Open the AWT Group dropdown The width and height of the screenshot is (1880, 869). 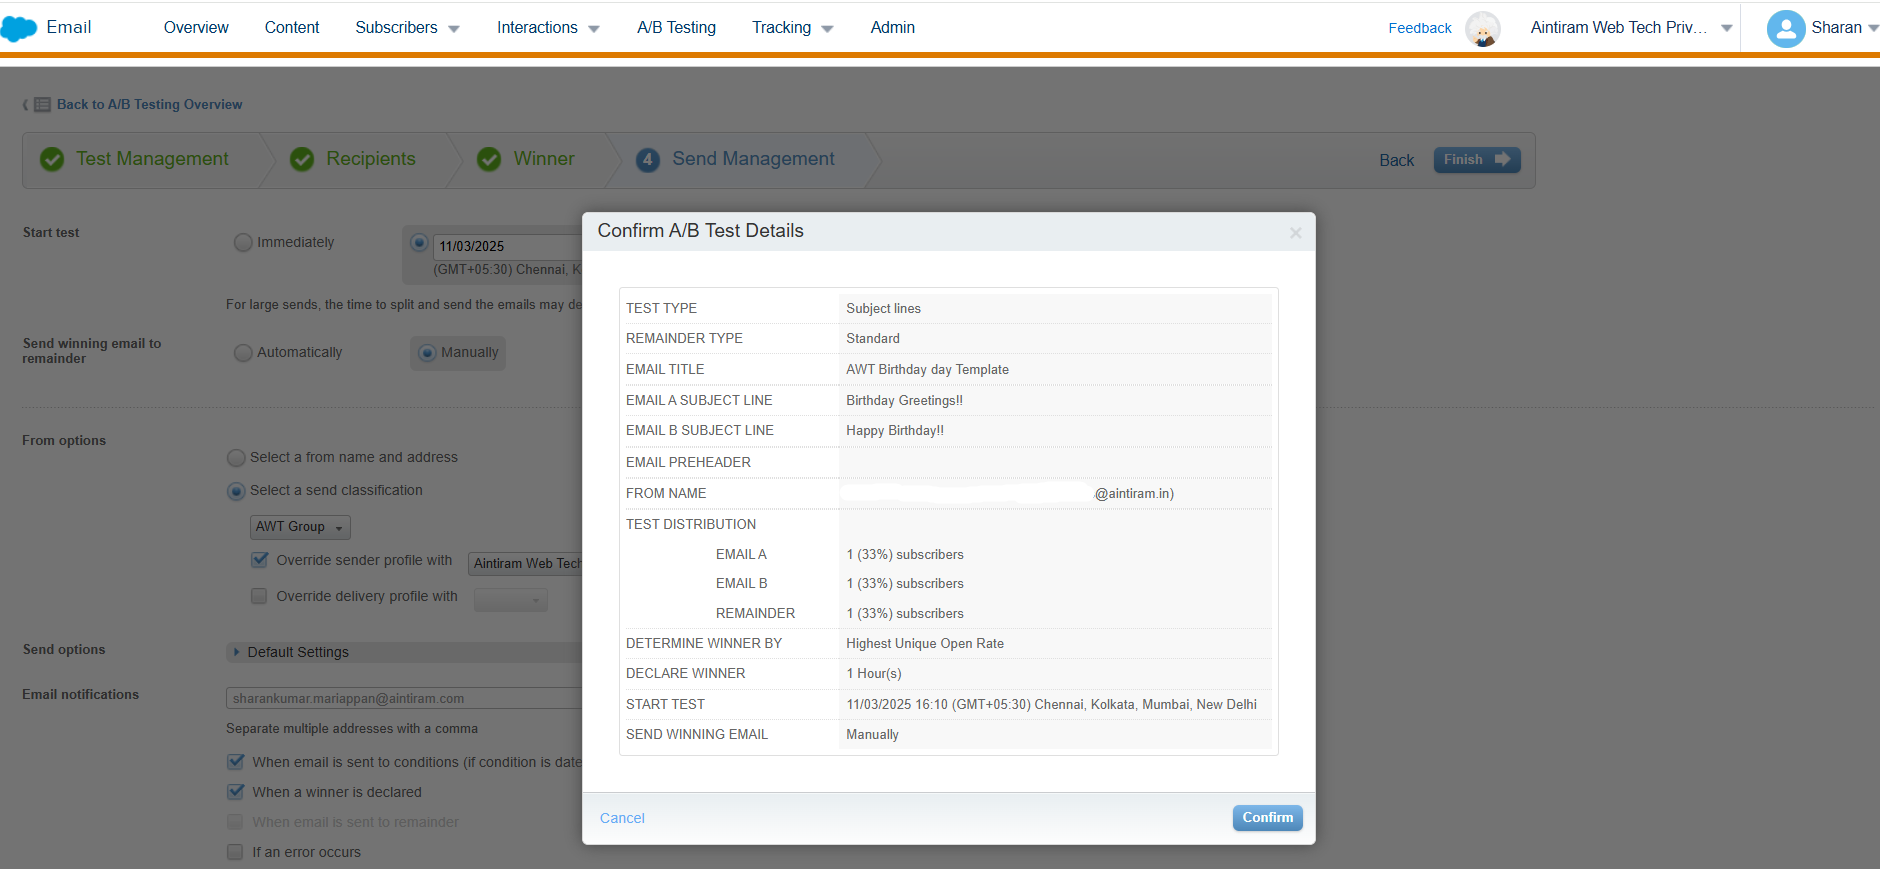point(299,527)
